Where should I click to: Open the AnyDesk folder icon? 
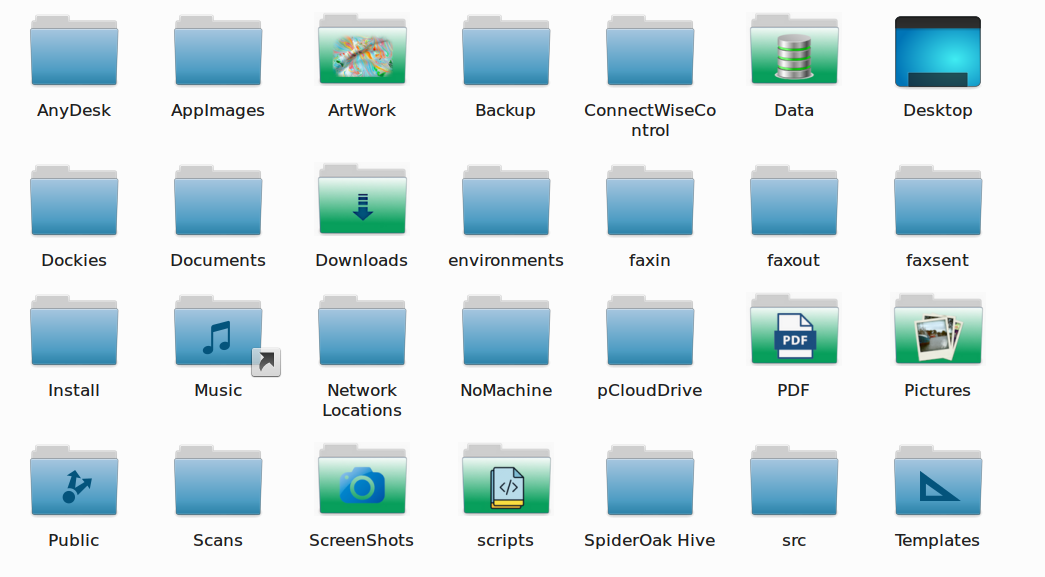click(x=74, y=51)
